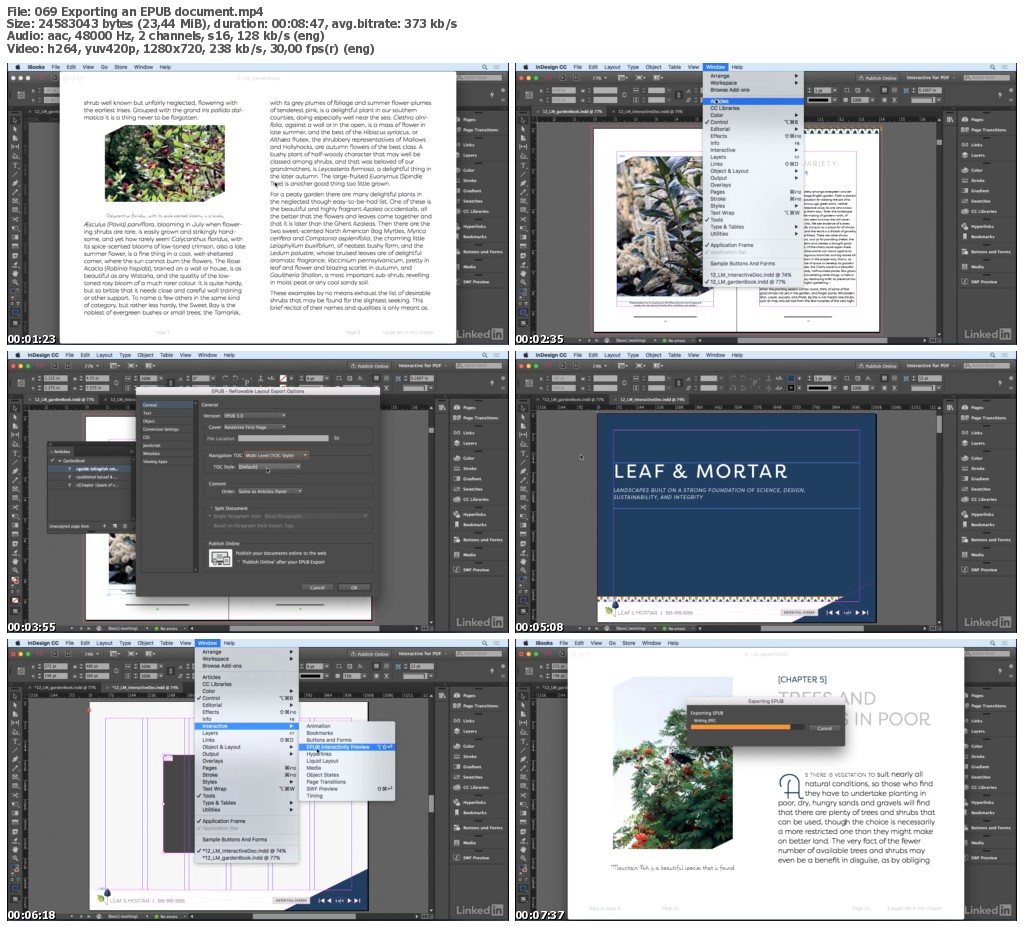
Task: Click the trash icon in the Articles panel
Action: click(125, 526)
